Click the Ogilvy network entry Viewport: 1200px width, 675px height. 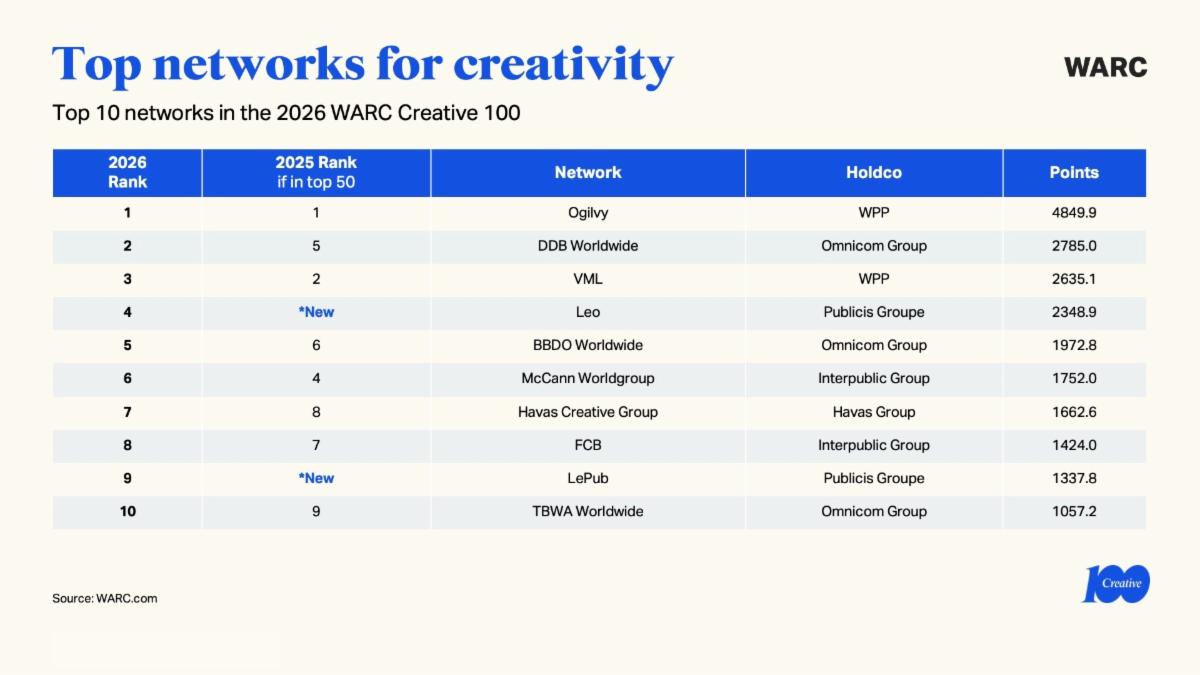point(587,212)
